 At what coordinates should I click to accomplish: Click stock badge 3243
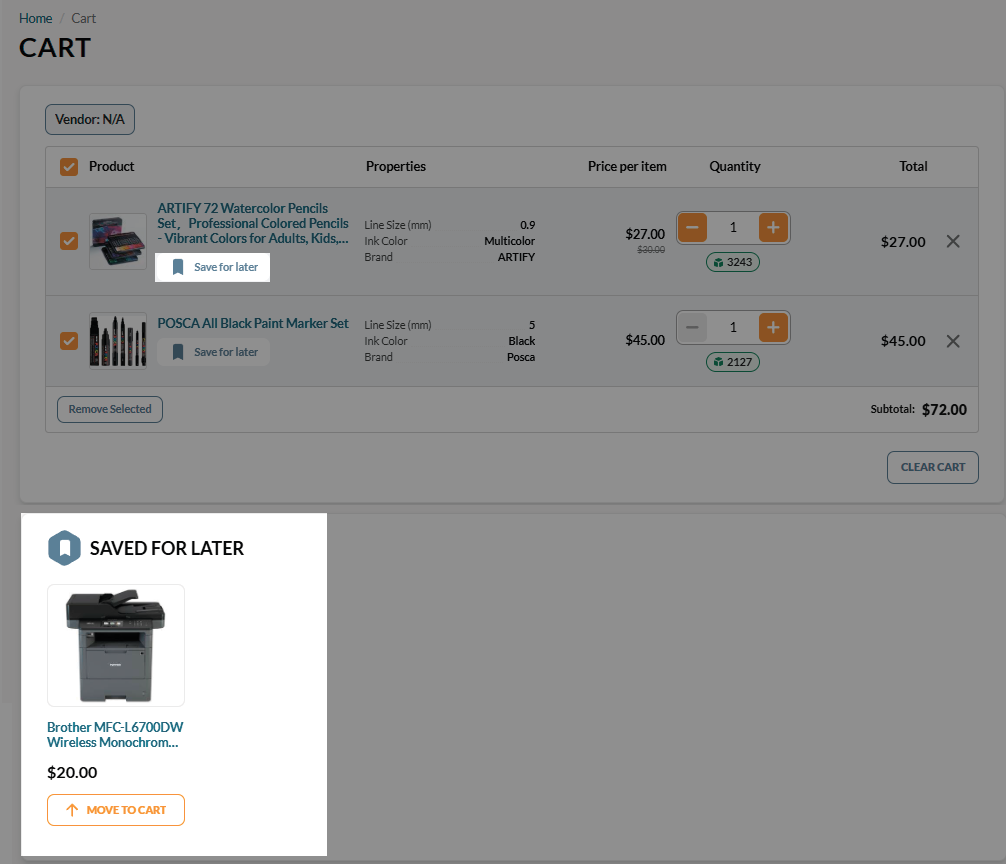click(x=733, y=262)
